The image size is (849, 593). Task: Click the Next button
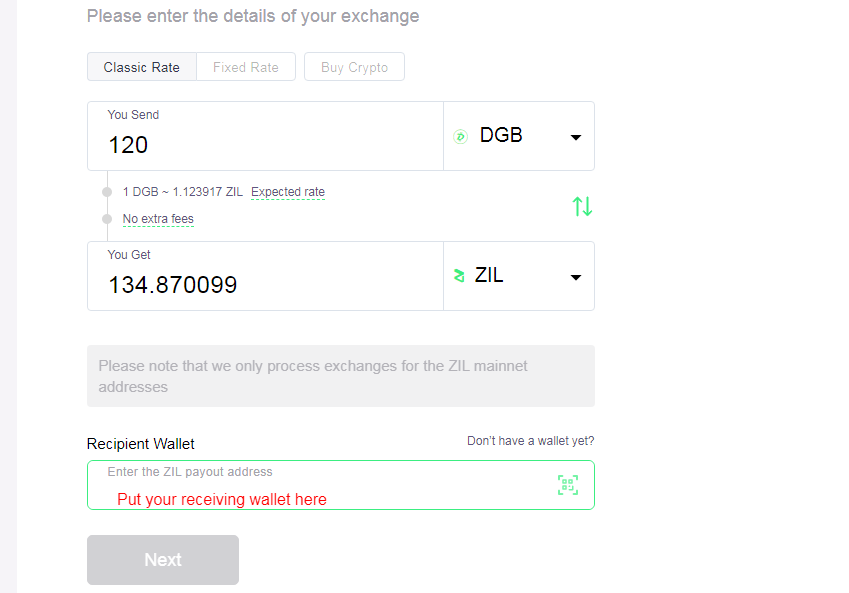click(x=163, y=560)
